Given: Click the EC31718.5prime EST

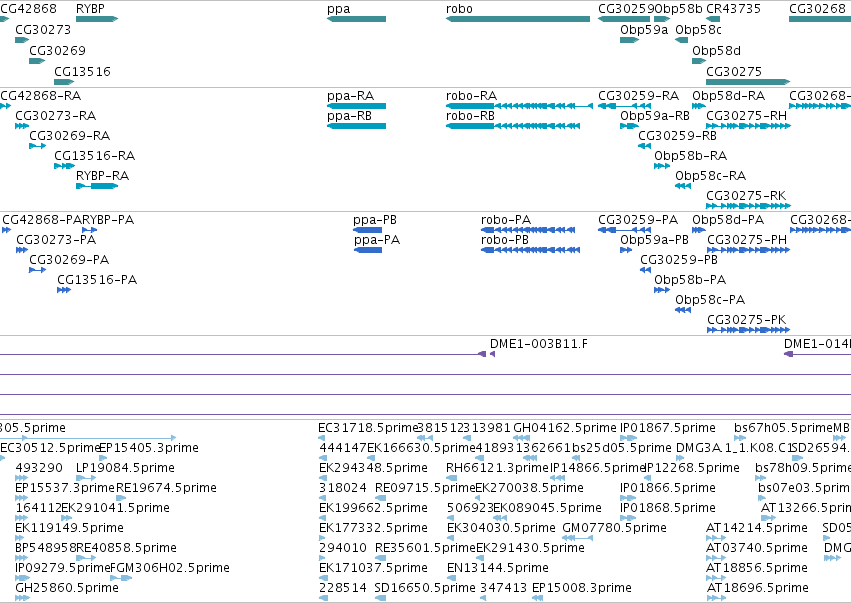Looking at the screenshot, I should click(x=322, y=438).
